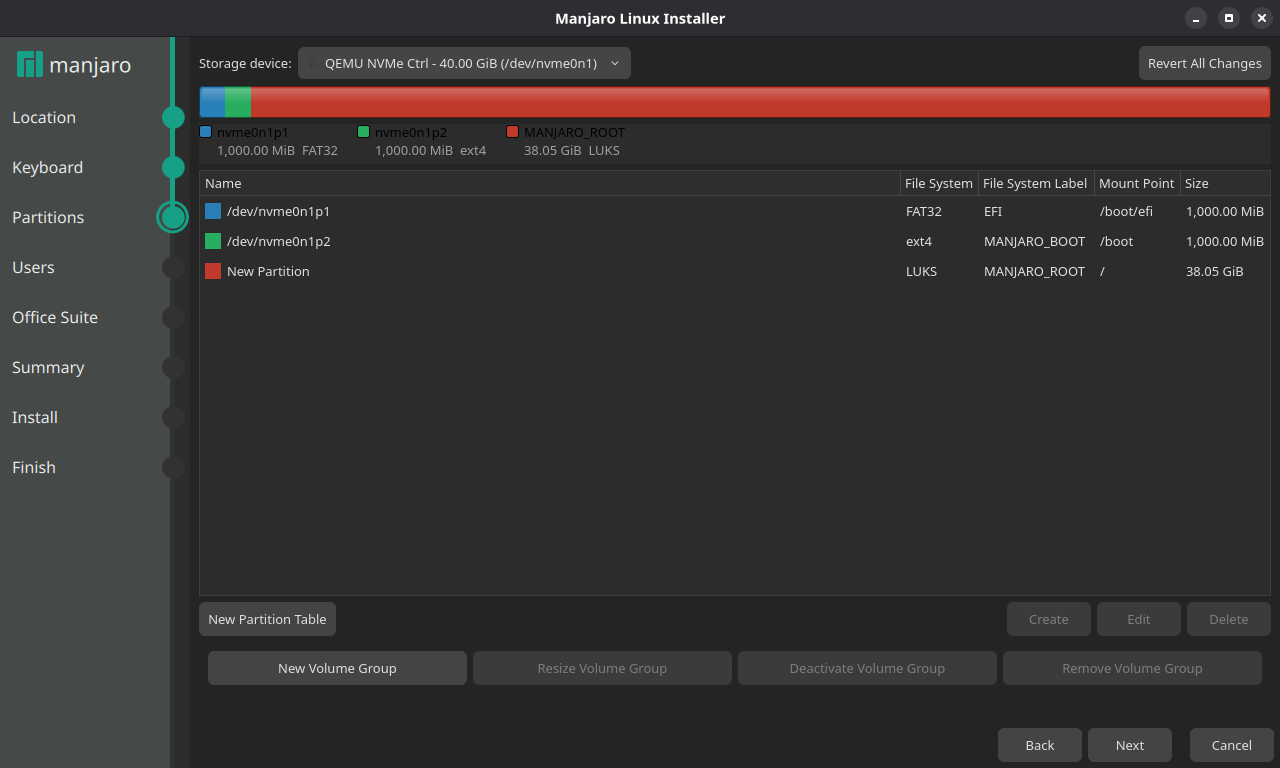
Task: Open the Office Suite step in sidebar
Action: pyautogui.click(x=55, y=317)
